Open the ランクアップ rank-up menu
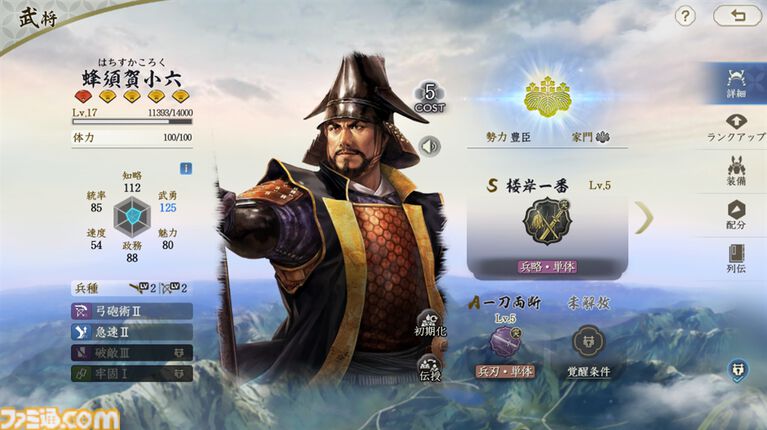The width and height of the screenshot is (767, 430). [736, 128]
